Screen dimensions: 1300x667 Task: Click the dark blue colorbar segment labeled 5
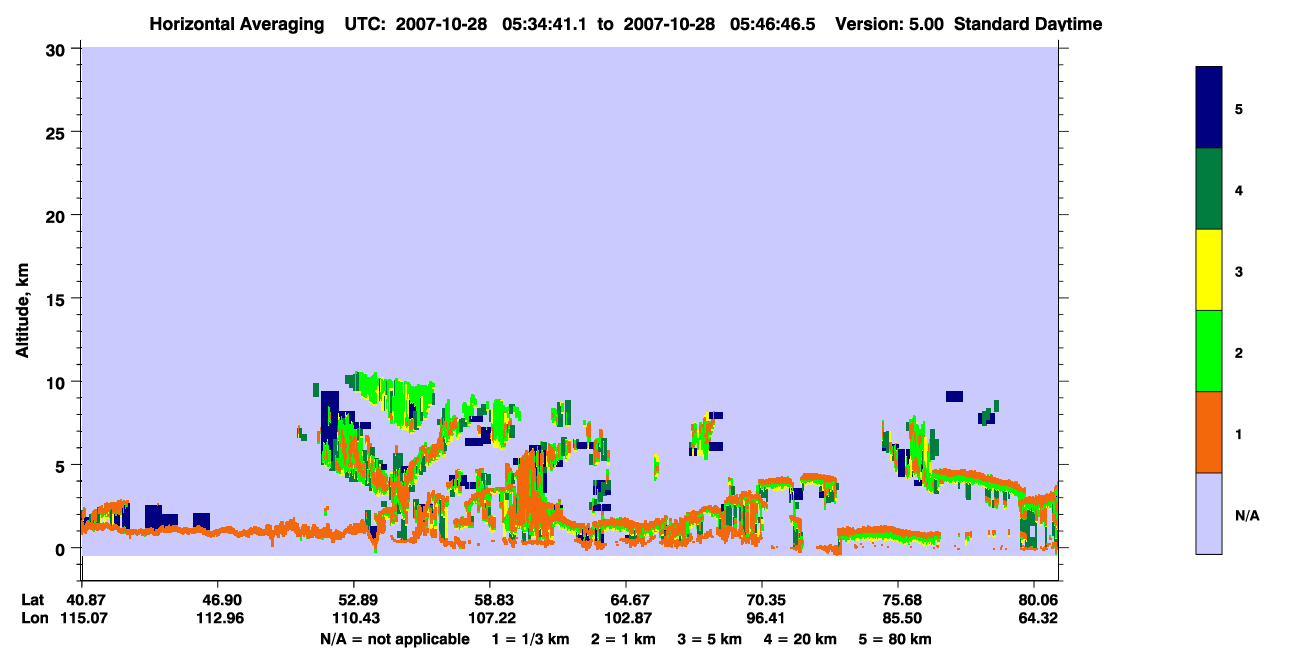pyautogui.click(x=1209, y=107)
